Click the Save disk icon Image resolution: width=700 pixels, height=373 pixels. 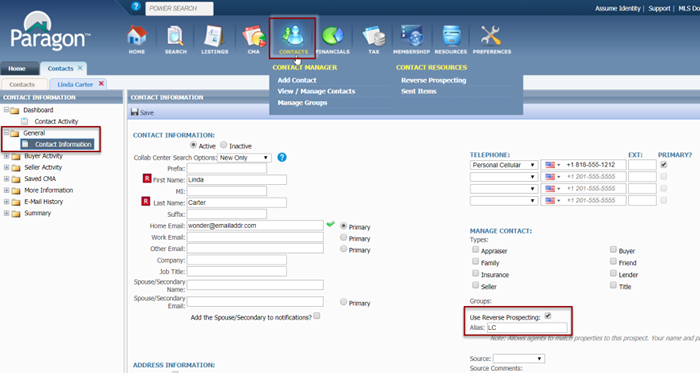point(134,112)
